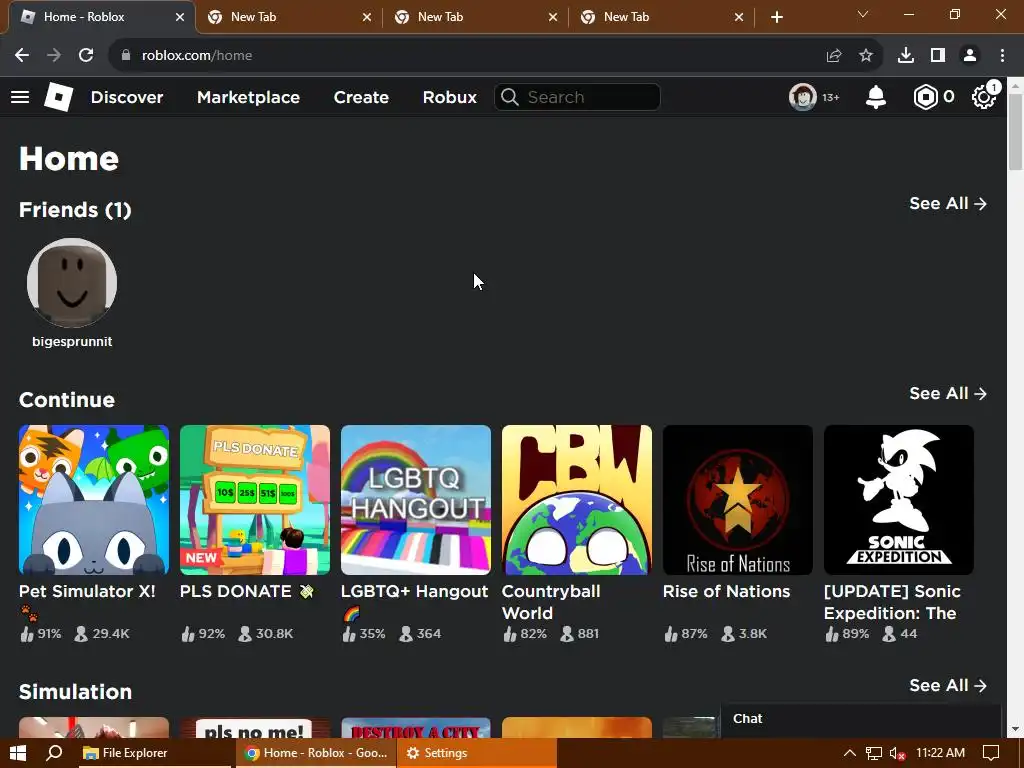Add a new browser tab with plus

(x=776, y=17)
